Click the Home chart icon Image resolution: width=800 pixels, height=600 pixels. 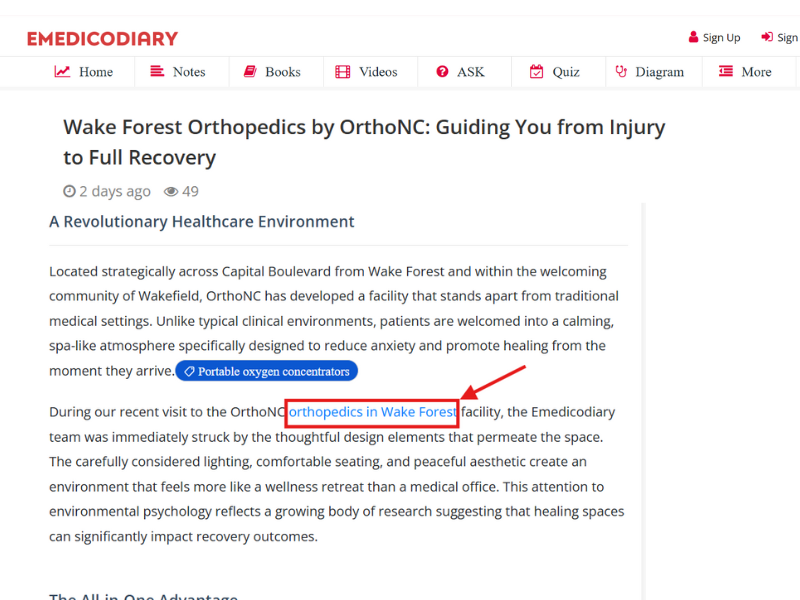[62, 71]
